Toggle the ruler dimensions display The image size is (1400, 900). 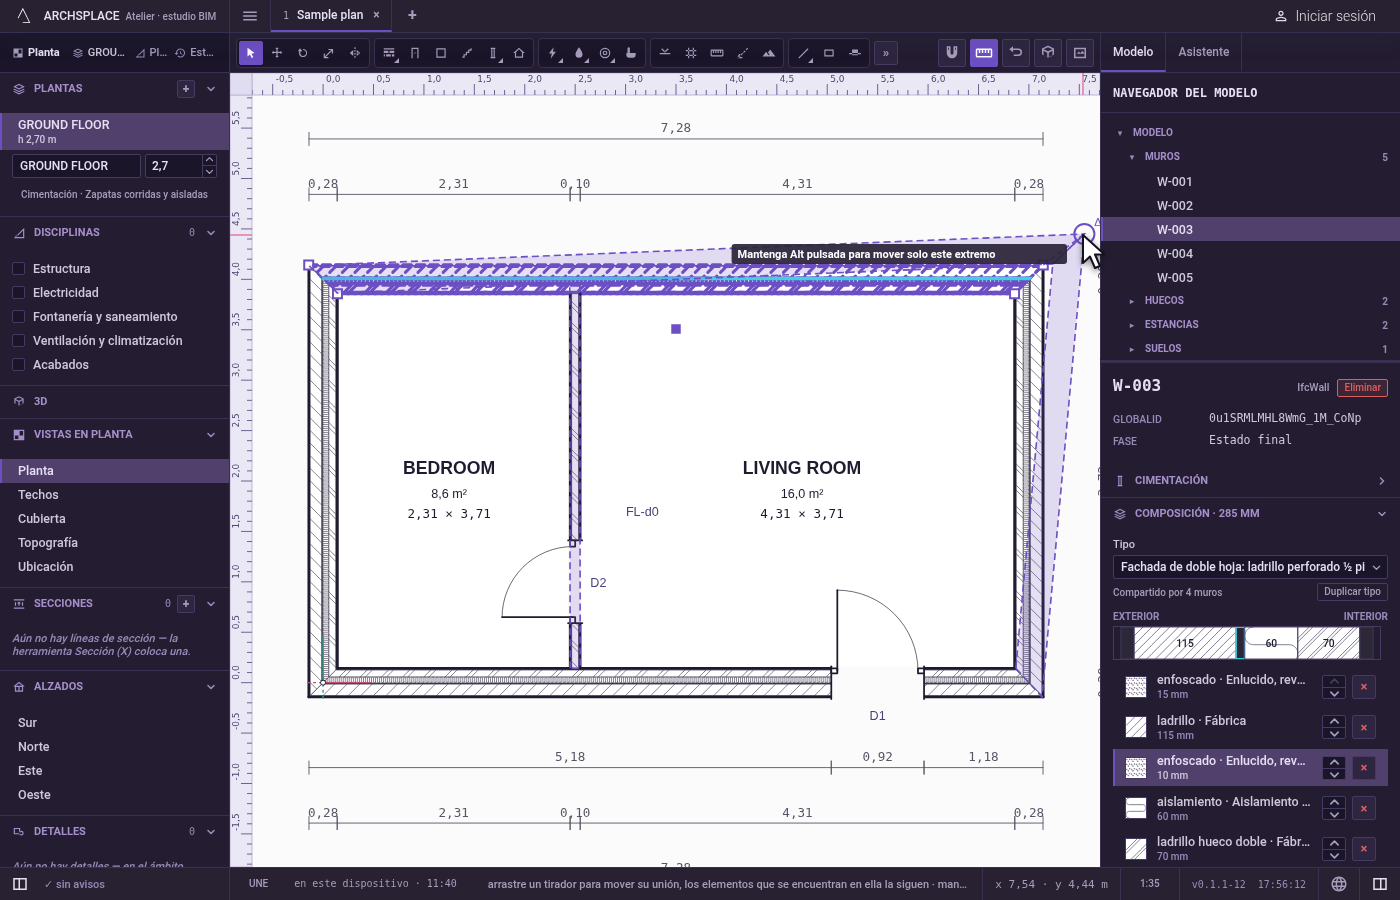(984, 53)
